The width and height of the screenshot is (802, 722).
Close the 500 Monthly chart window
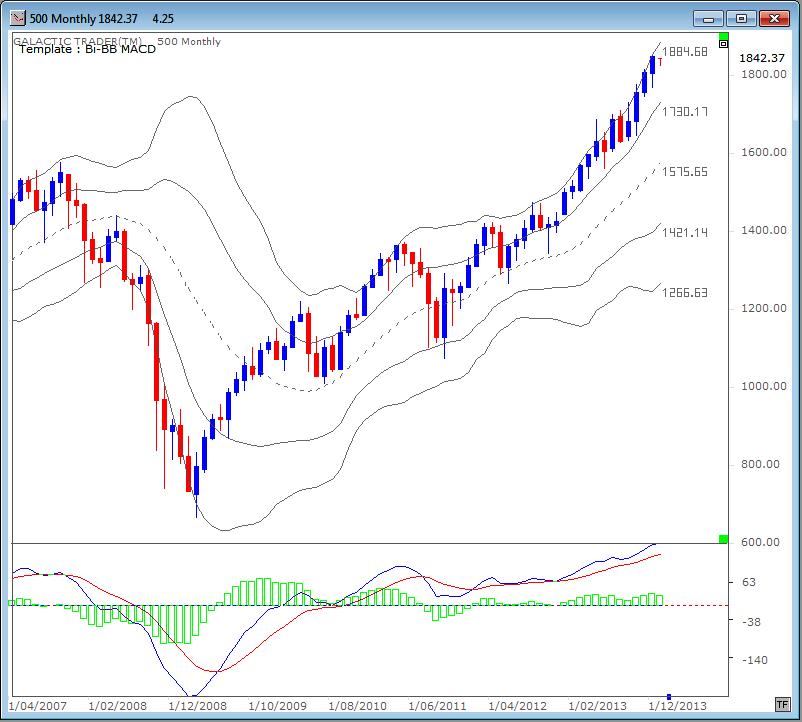point(774,19)
